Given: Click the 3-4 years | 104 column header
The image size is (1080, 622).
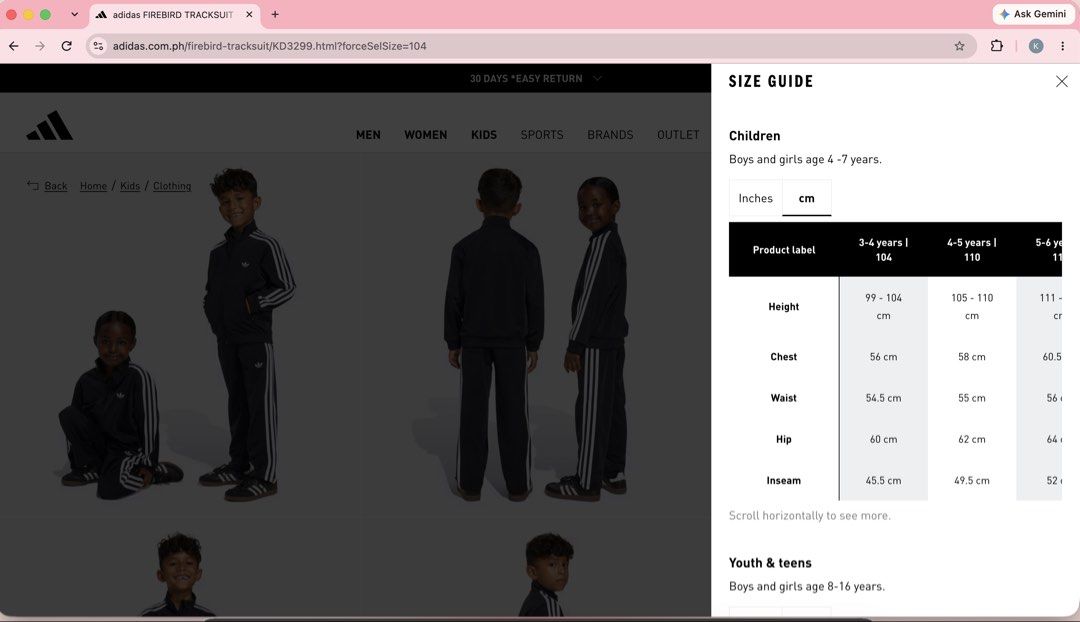Looking at the screenshot, I should click(x=883, y=249).
